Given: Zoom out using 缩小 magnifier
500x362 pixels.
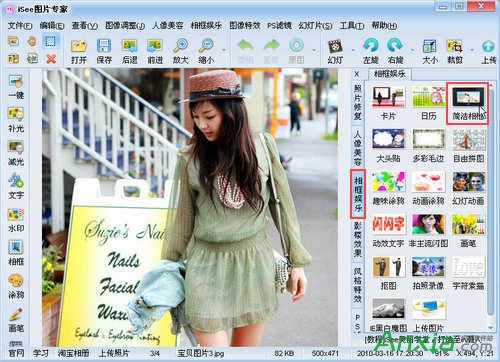Looking at the screenshot, I should [x=206, y=51].
